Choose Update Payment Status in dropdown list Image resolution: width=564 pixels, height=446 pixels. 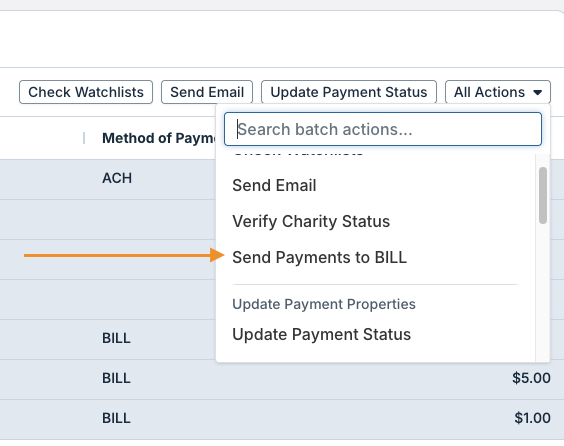click(322, 334)
